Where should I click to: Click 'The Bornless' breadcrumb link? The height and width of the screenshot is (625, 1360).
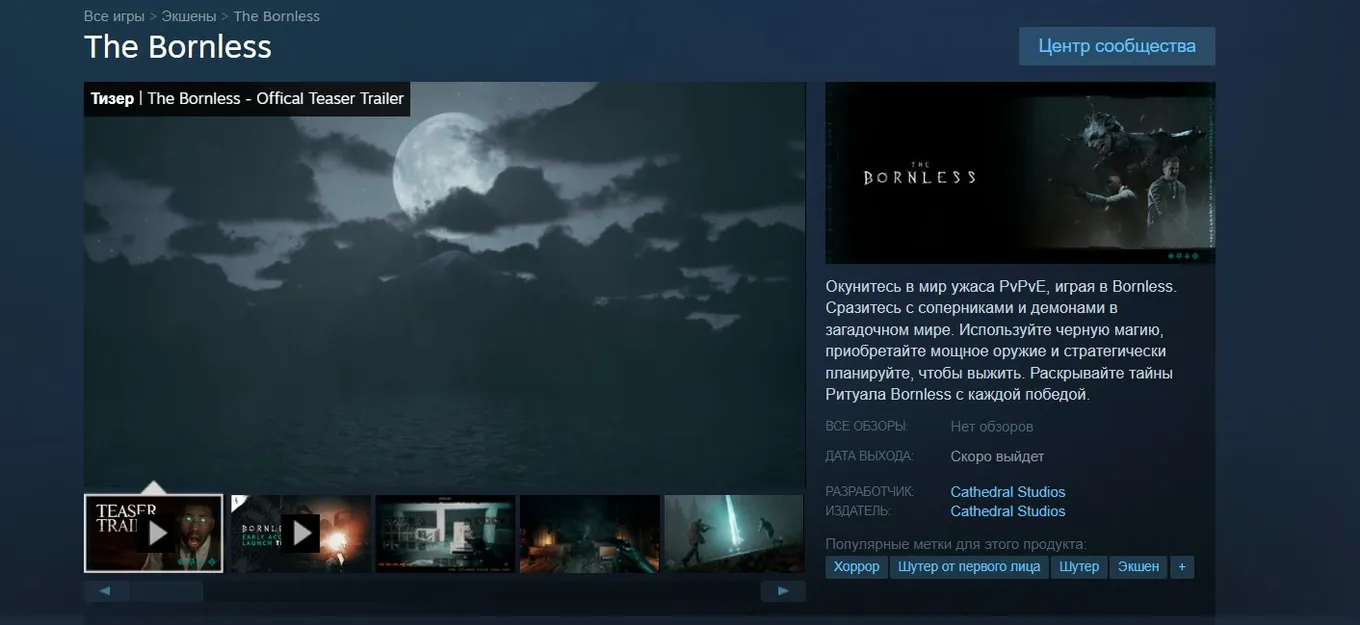277,17
